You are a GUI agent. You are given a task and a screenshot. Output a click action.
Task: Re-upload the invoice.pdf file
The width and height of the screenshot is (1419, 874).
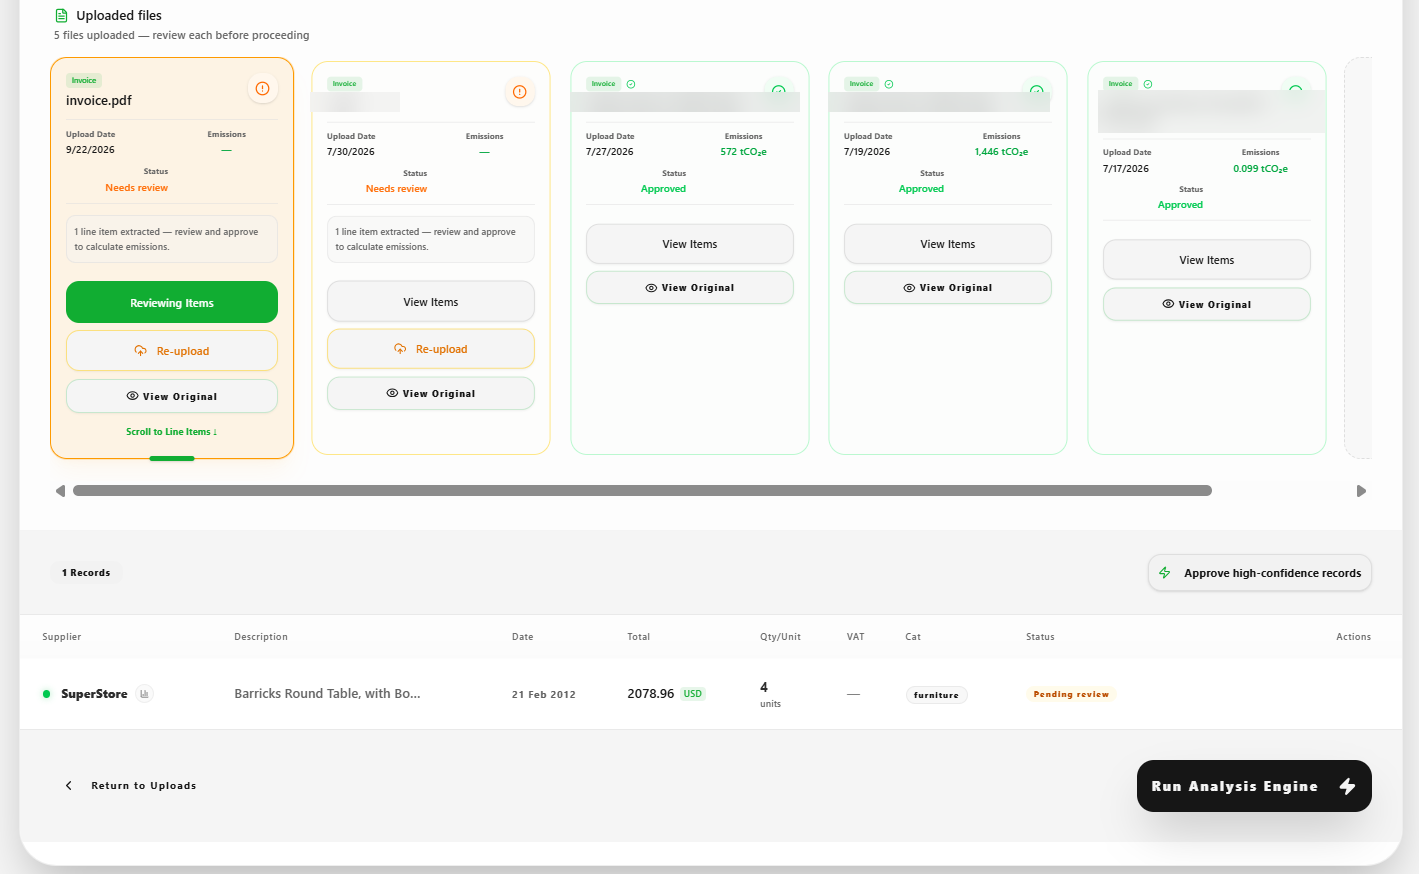[172, 351]
